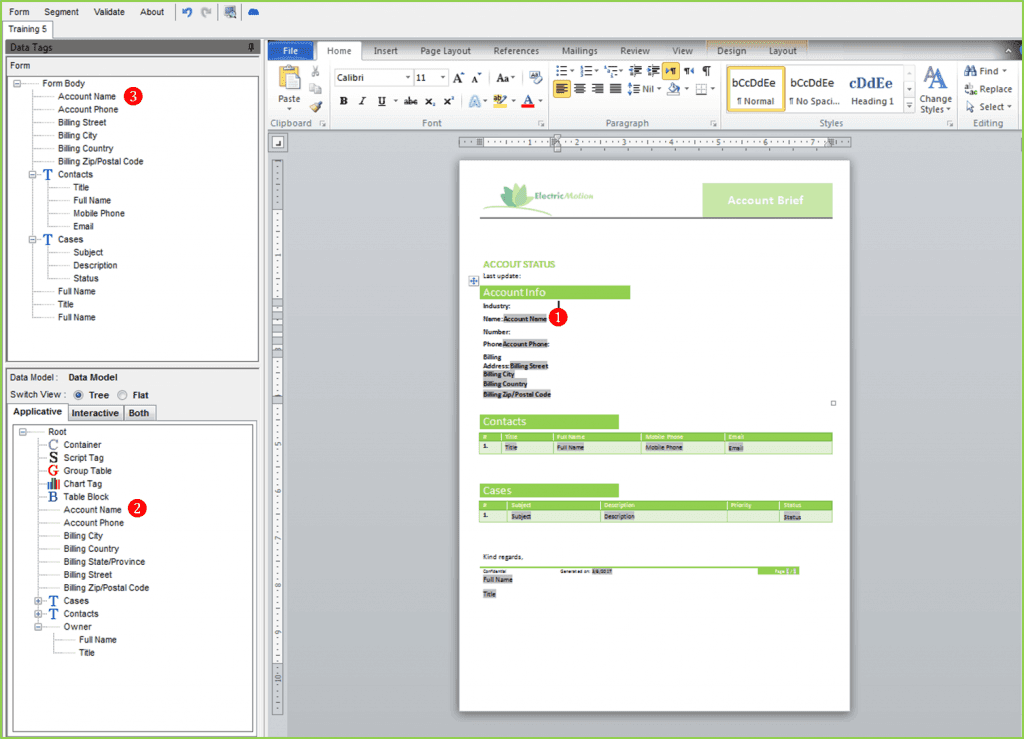
Task: Toggle Underline formatting
Action: 381,101
